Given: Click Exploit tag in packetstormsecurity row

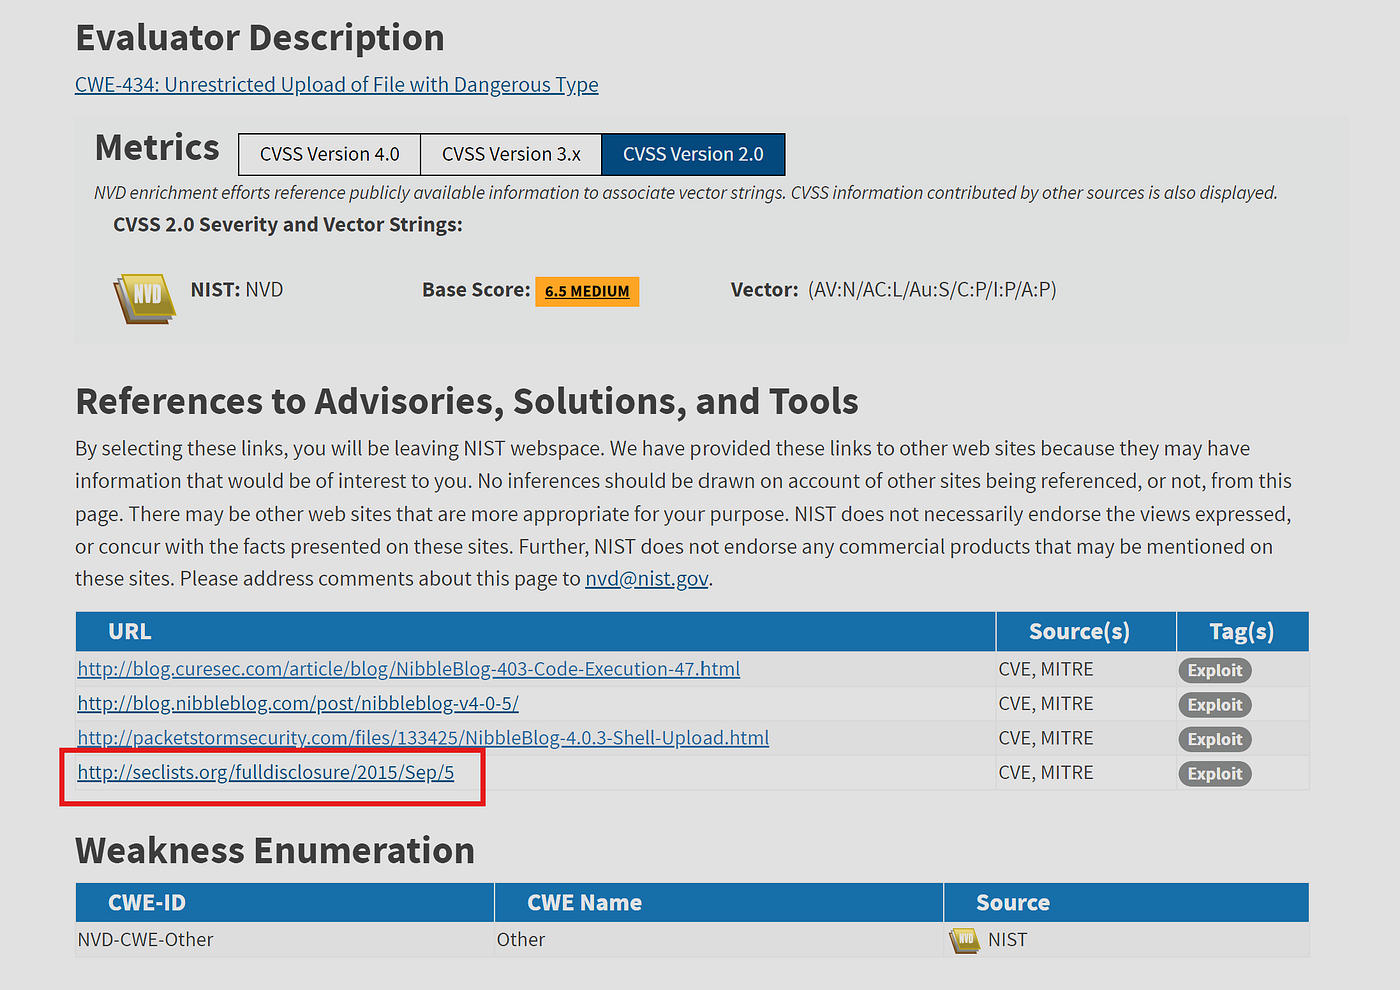Looking at the screenshot, I should 1215,739.
